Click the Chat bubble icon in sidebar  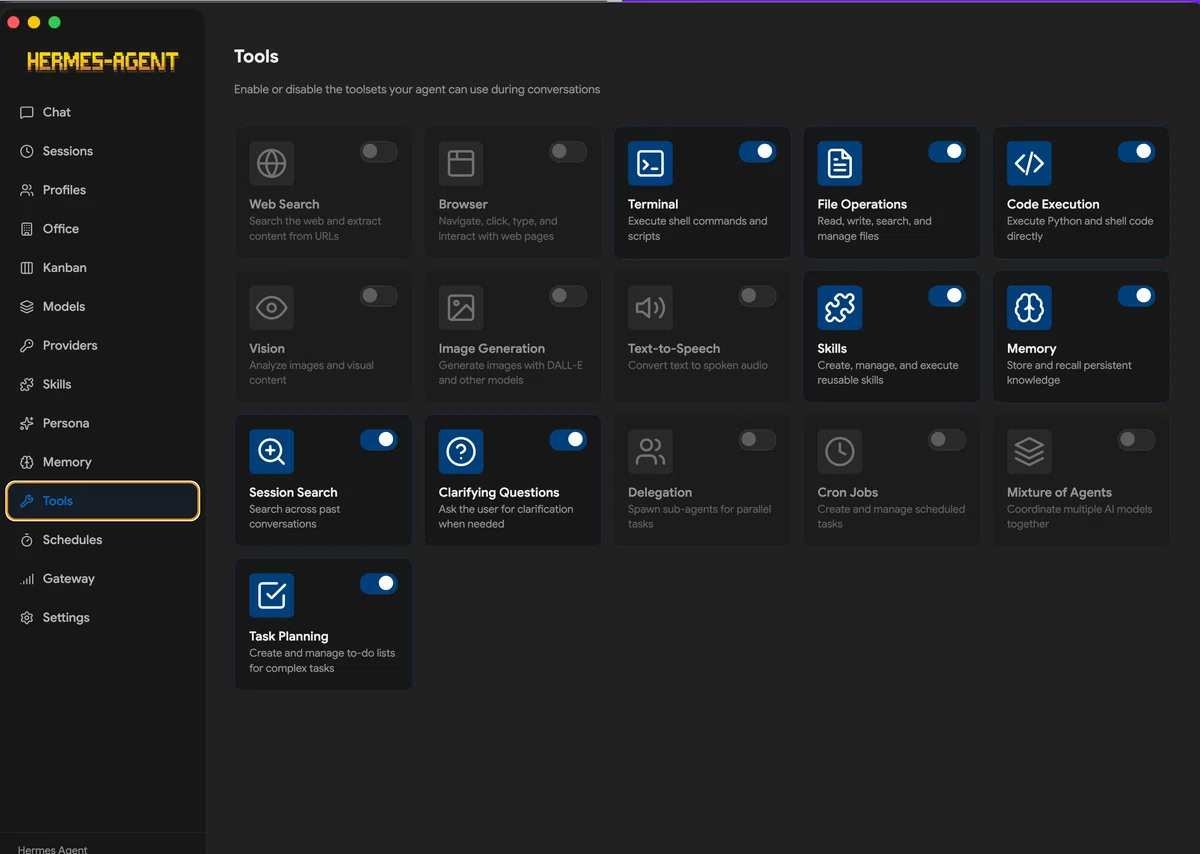27,113
